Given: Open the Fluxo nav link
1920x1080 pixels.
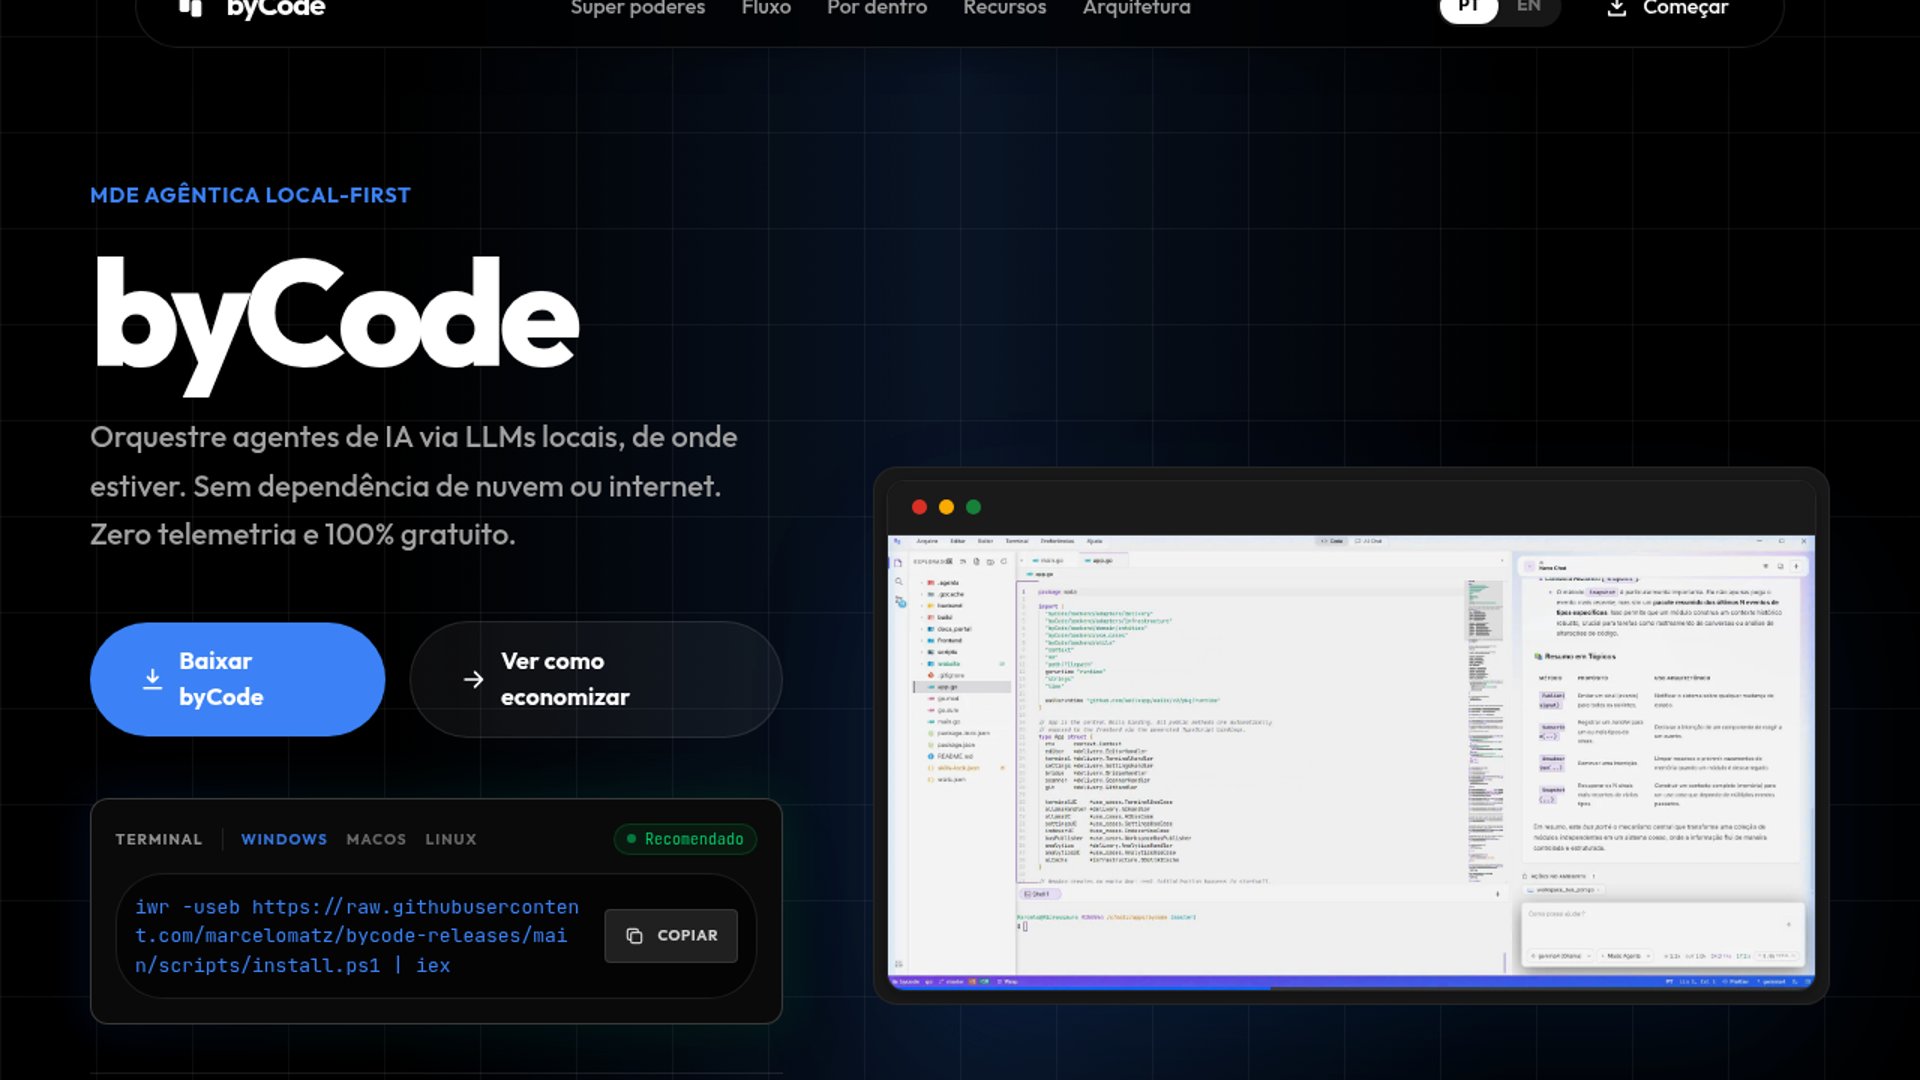Looking at the screenshot, I should pos(766,8).
